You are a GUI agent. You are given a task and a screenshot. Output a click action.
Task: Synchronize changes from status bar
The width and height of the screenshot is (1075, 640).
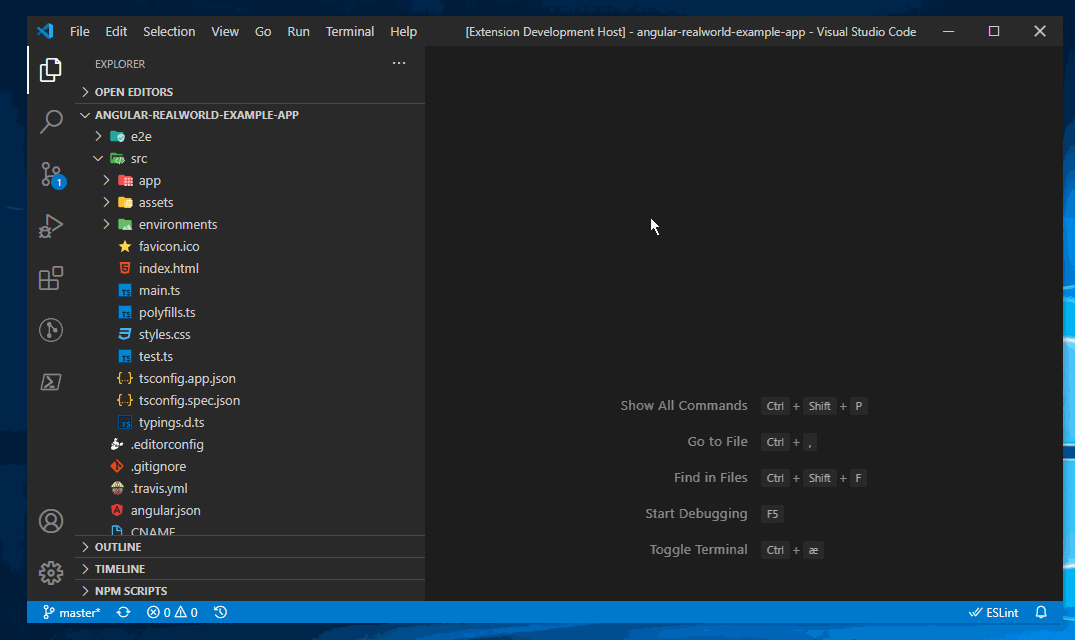[x=123, y=613]
